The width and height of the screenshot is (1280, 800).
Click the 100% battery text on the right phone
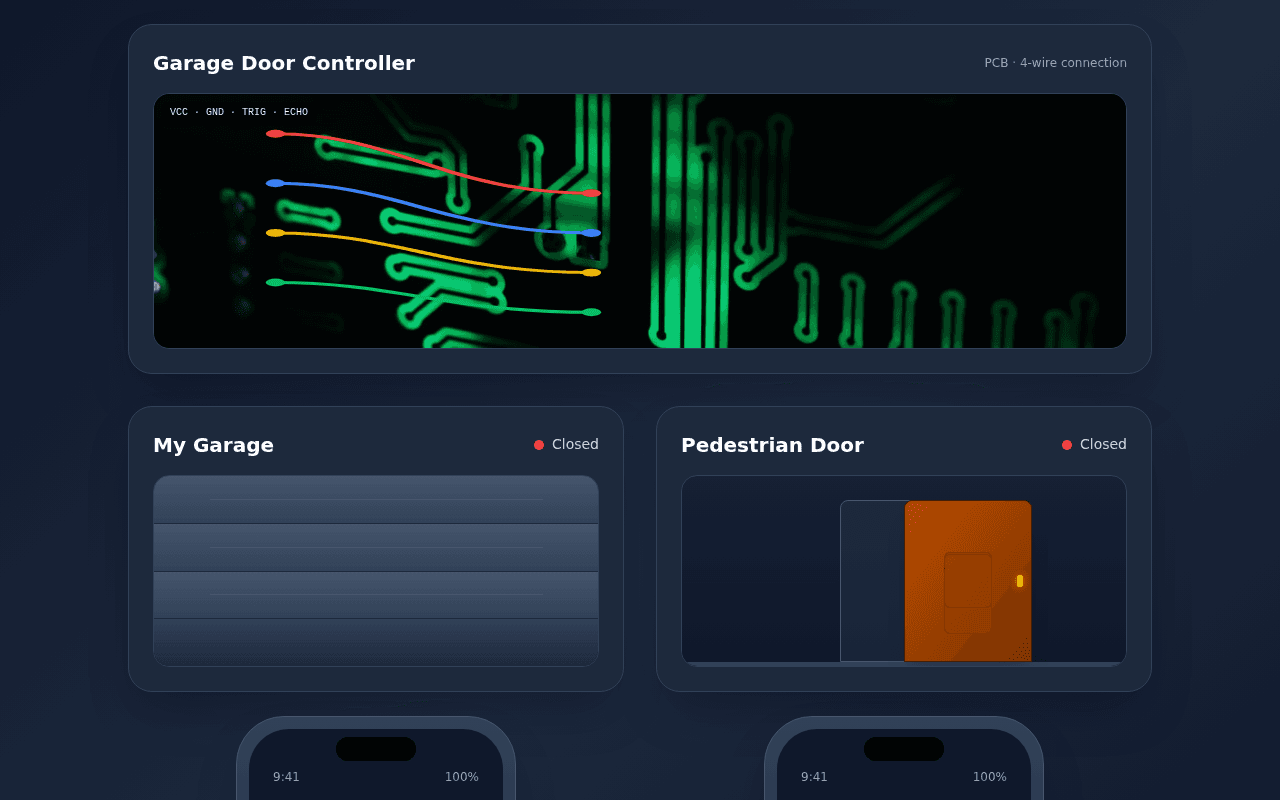pyautogui.click(x=990, y=777)
